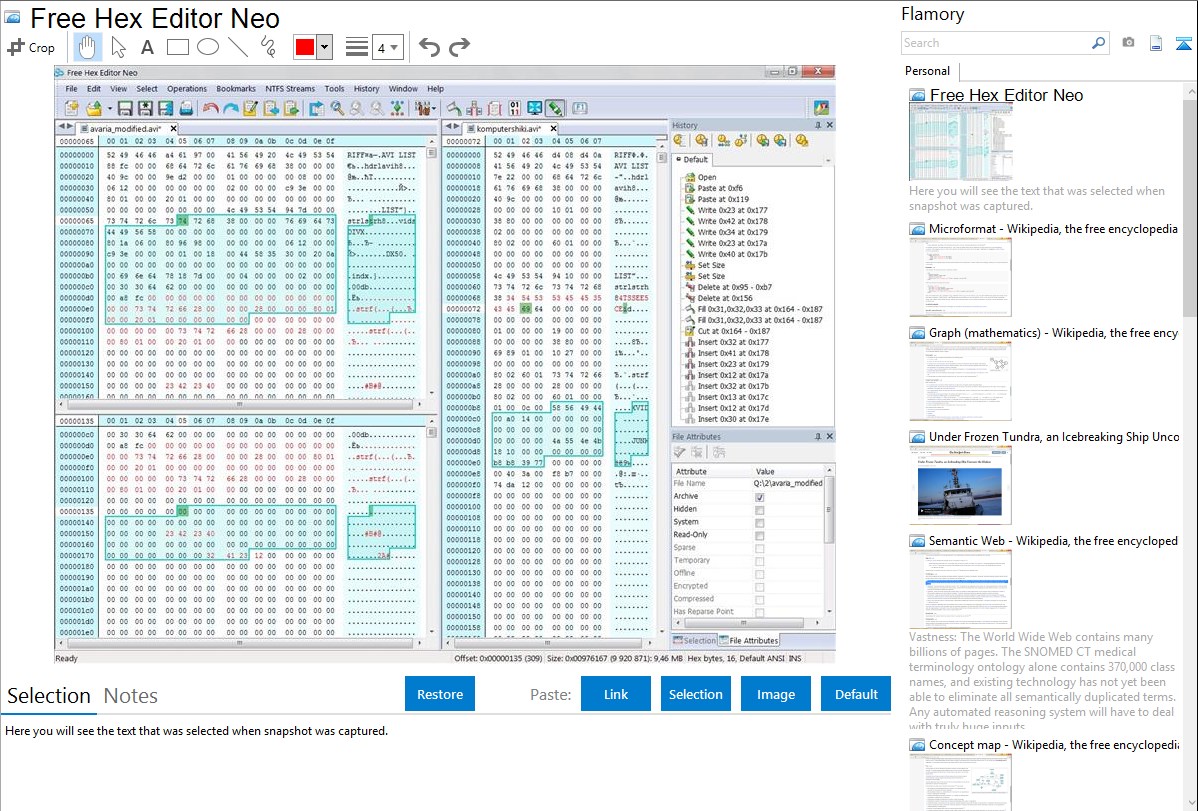Toggle the Archive attribute checkbox
The height and width of the screenshot is (811, 1198).
759,497
